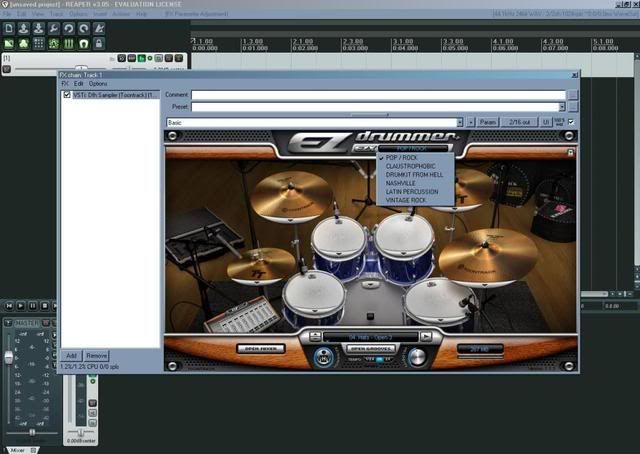This screenshot has height=454, width=640.
Task: Click the Undo toolbar icon
Action: point(69,28)
